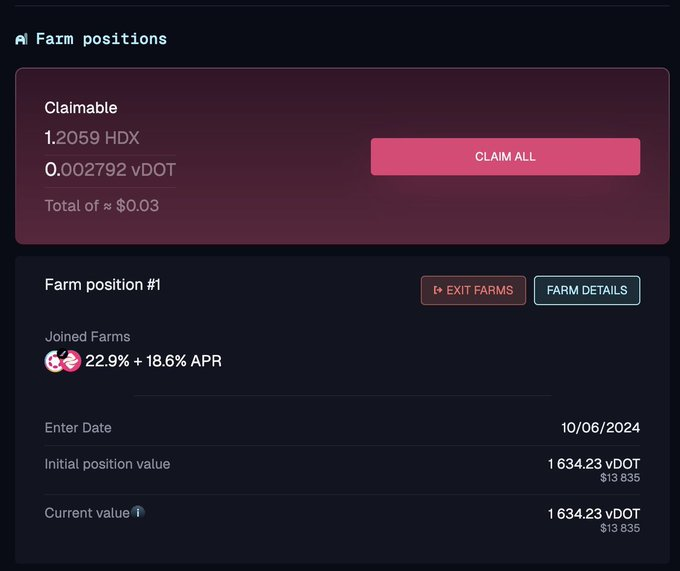
Task: Exit farms for position #1
Action: click(x=473, y=290)
